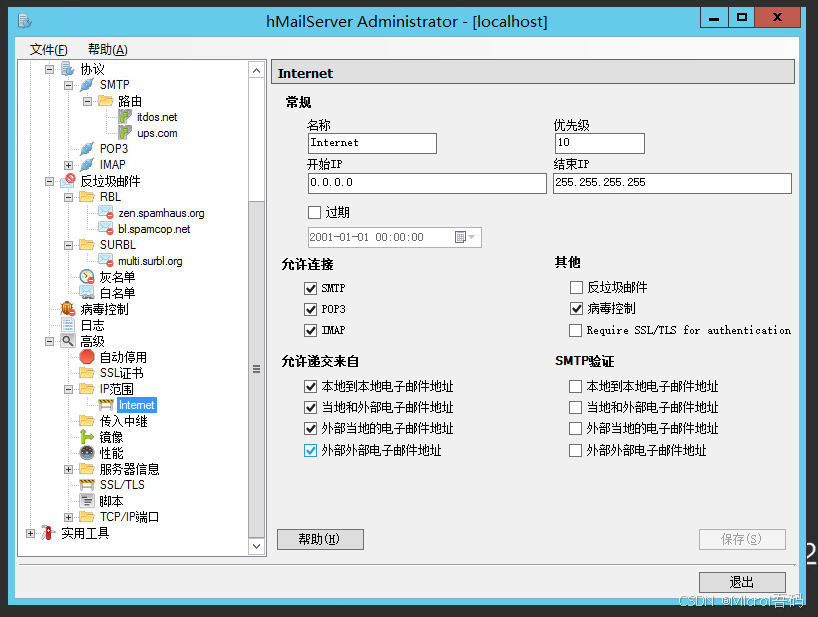This screenshot has height=617, width=818.
Task: Click the 脚本 script page icon
Action: pos(87,501)
